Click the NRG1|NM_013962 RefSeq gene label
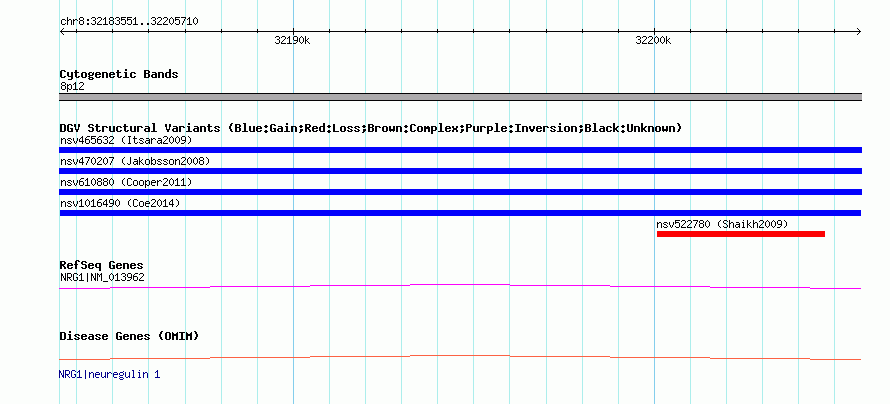The height and width of the screenshot is (404, 890). tap(102, 277)
